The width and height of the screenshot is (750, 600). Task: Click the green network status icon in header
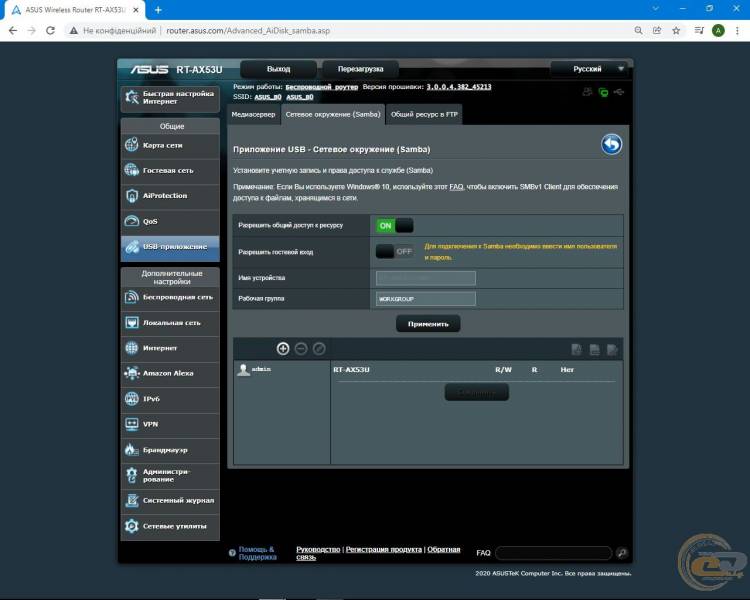pos(604,92)
